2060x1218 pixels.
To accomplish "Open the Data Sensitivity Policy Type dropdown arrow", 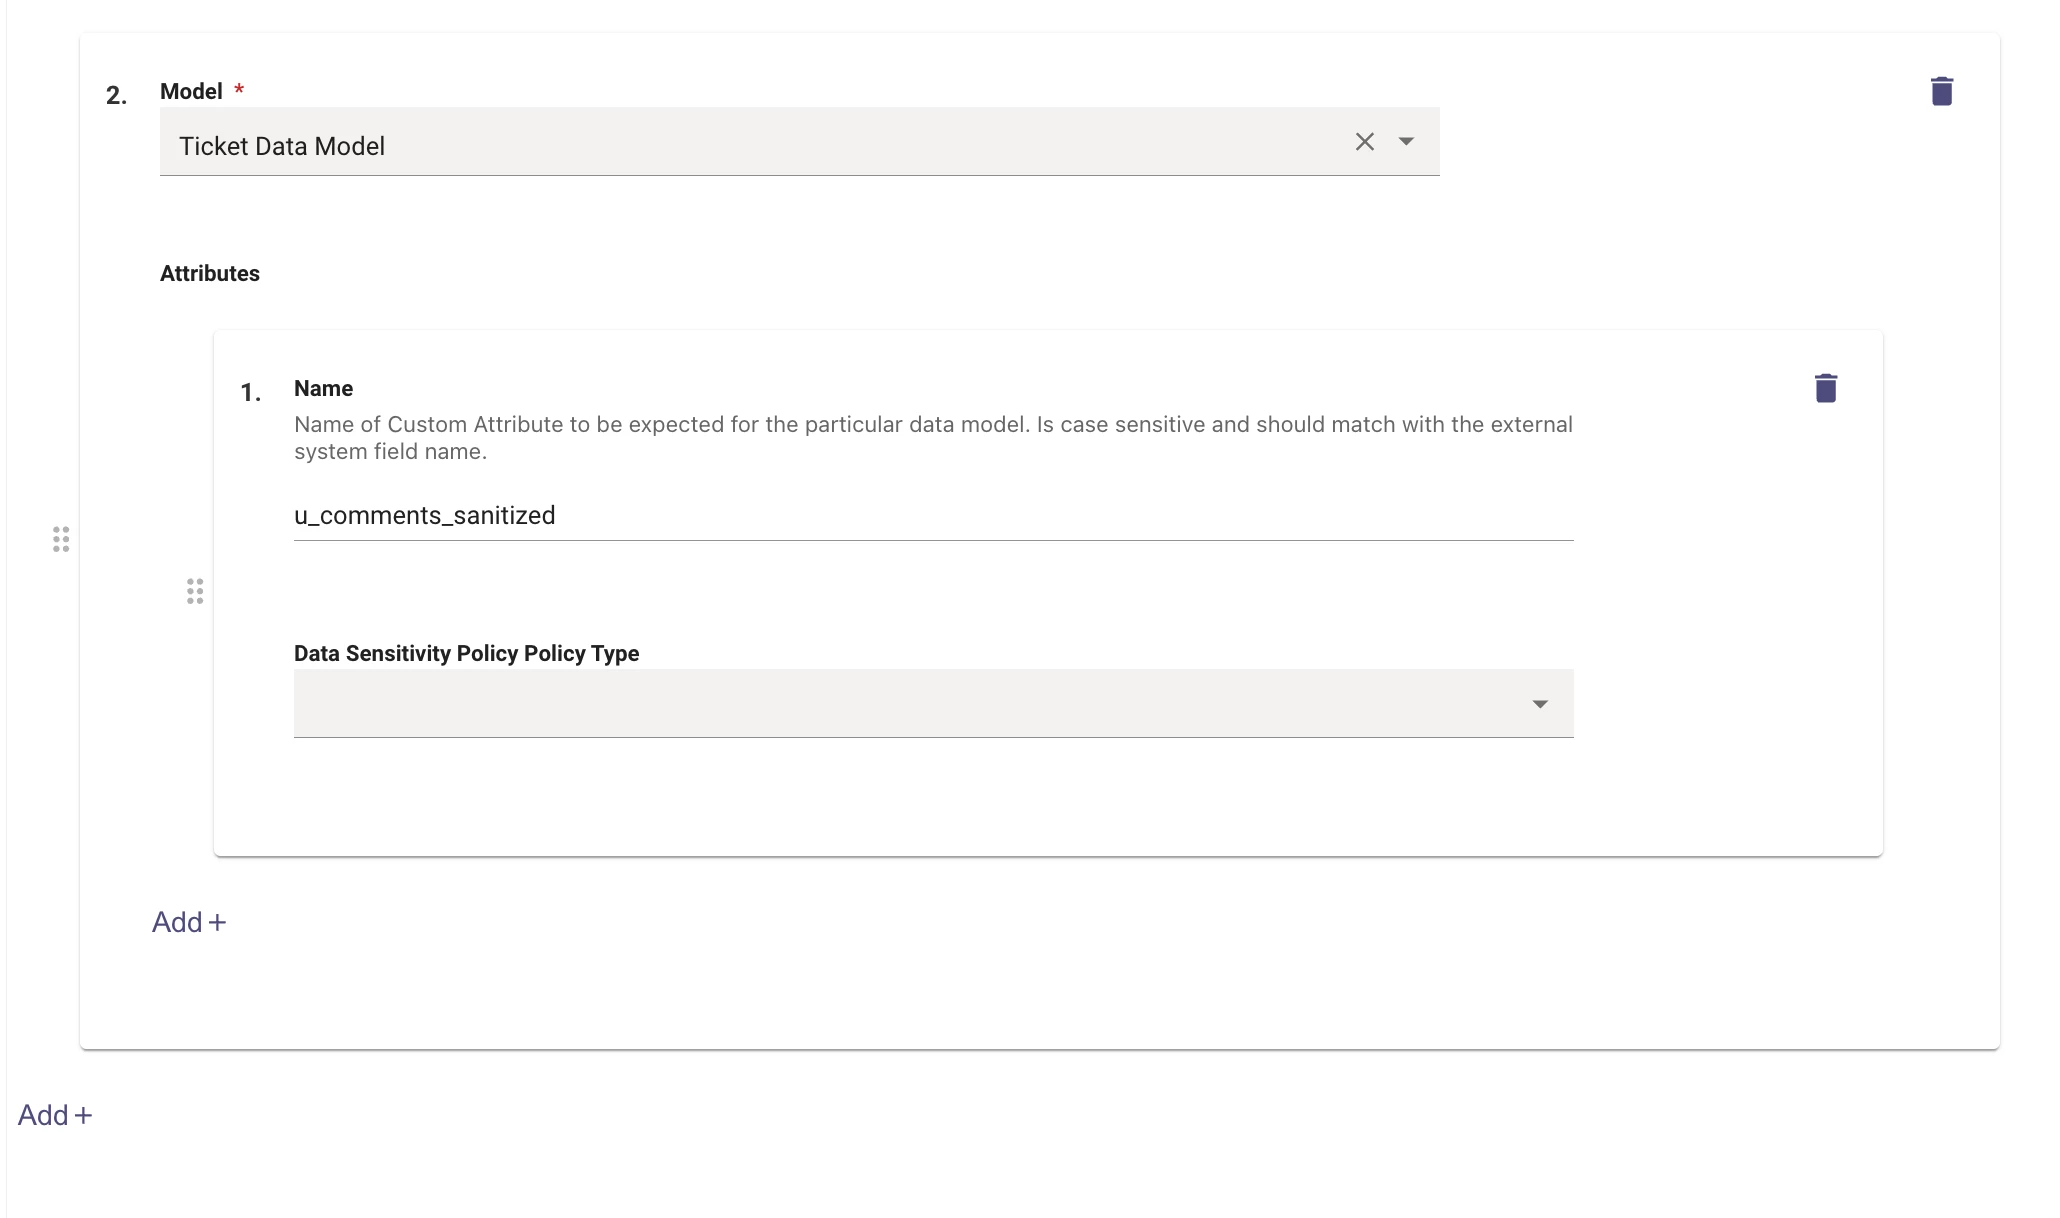I will click(1540, 704).
